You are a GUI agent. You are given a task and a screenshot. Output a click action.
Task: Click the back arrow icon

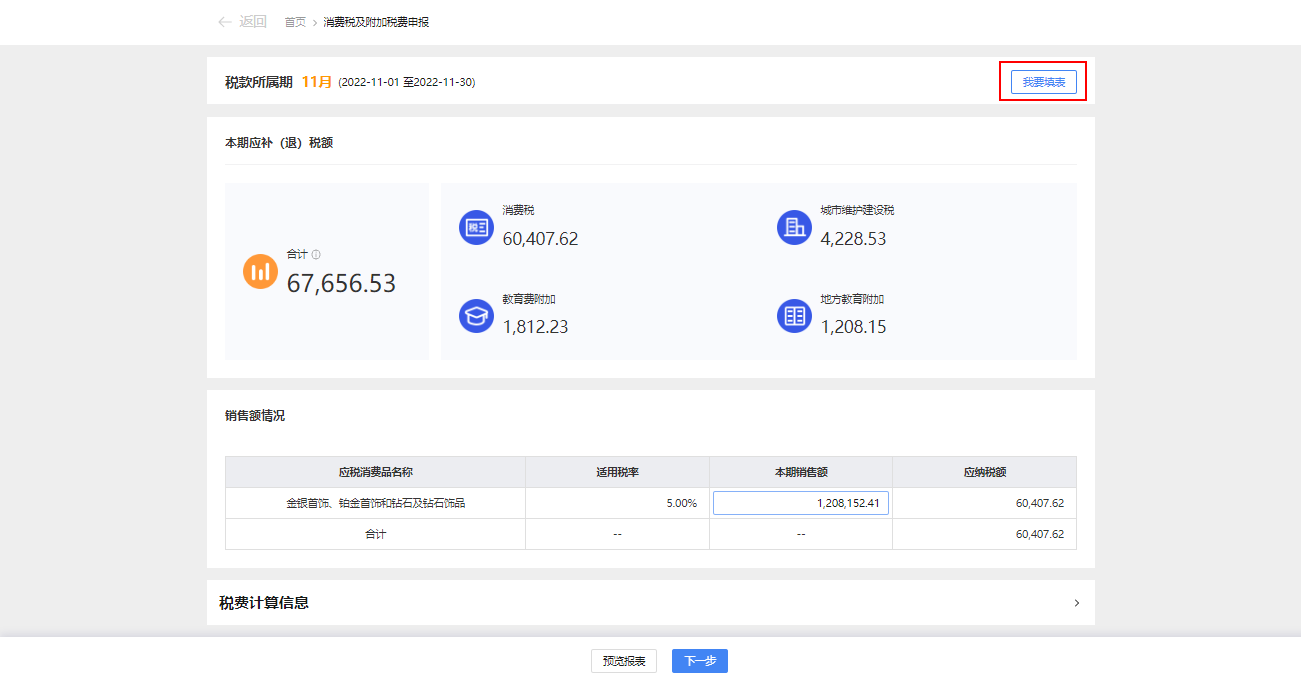click(225, 22)
